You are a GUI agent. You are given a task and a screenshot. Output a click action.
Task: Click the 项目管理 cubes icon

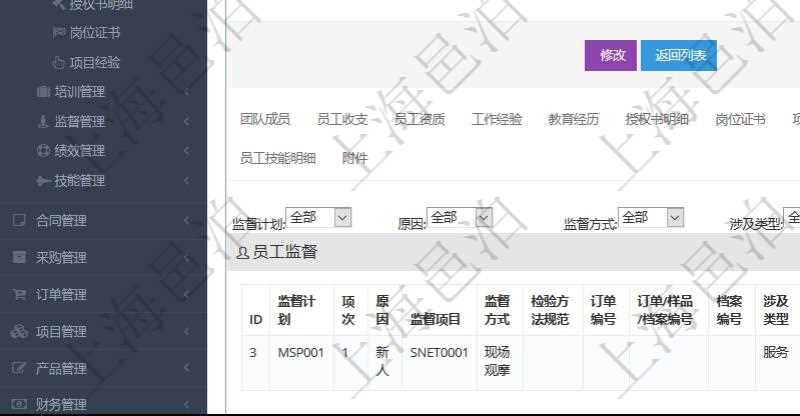tap(19, 331)
